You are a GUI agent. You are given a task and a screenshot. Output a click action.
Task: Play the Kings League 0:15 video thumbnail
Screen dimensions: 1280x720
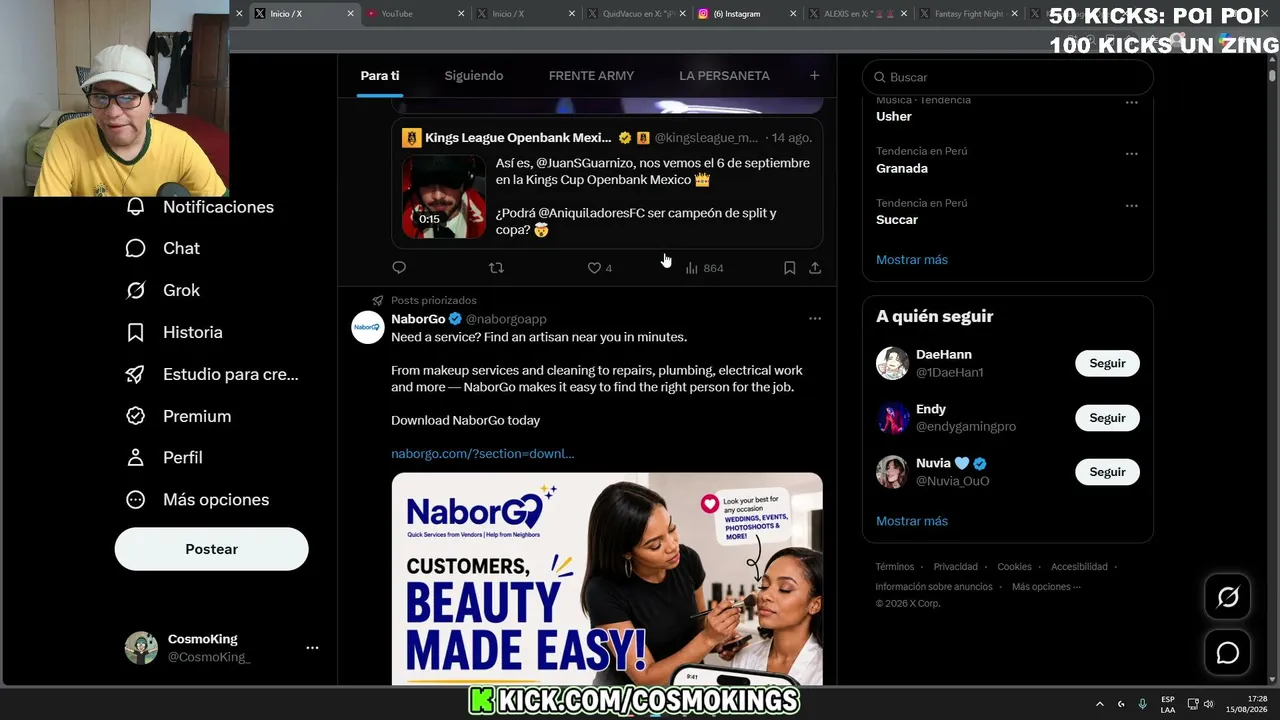[x=444, y=196]
